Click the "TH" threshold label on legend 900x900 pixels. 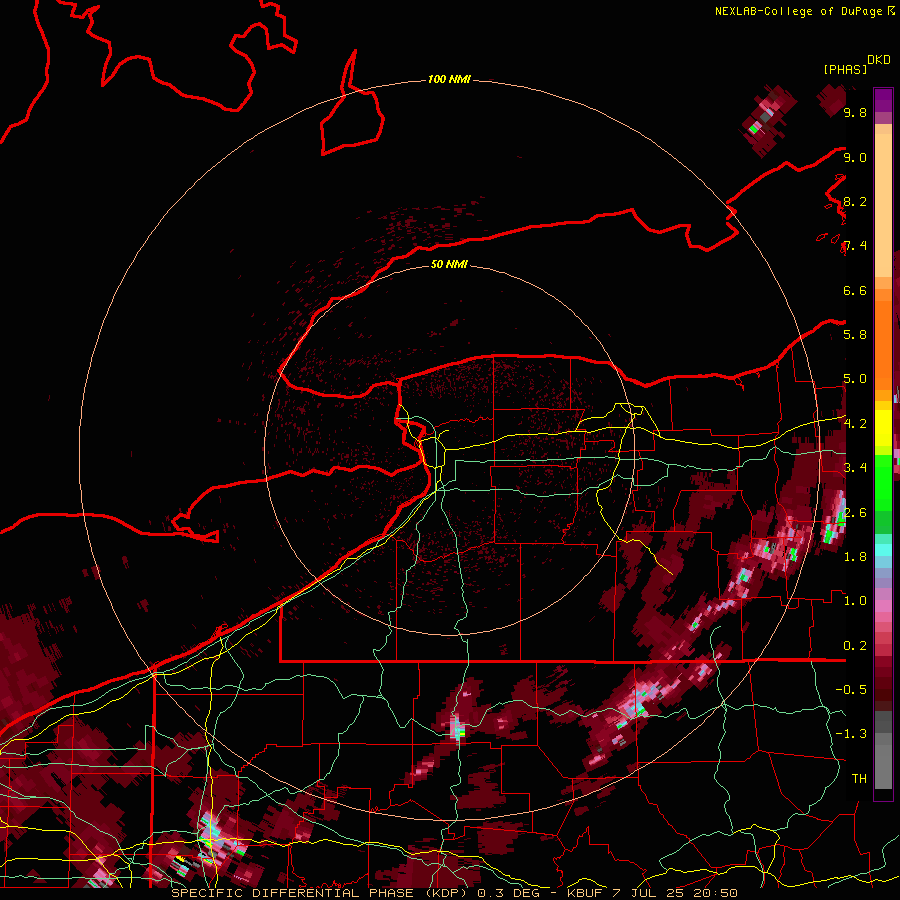[x=859, y=778]
